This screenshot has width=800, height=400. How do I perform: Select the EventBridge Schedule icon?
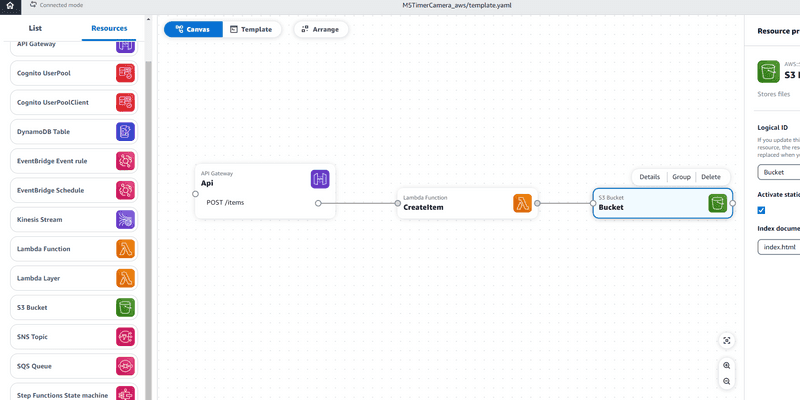126,190
